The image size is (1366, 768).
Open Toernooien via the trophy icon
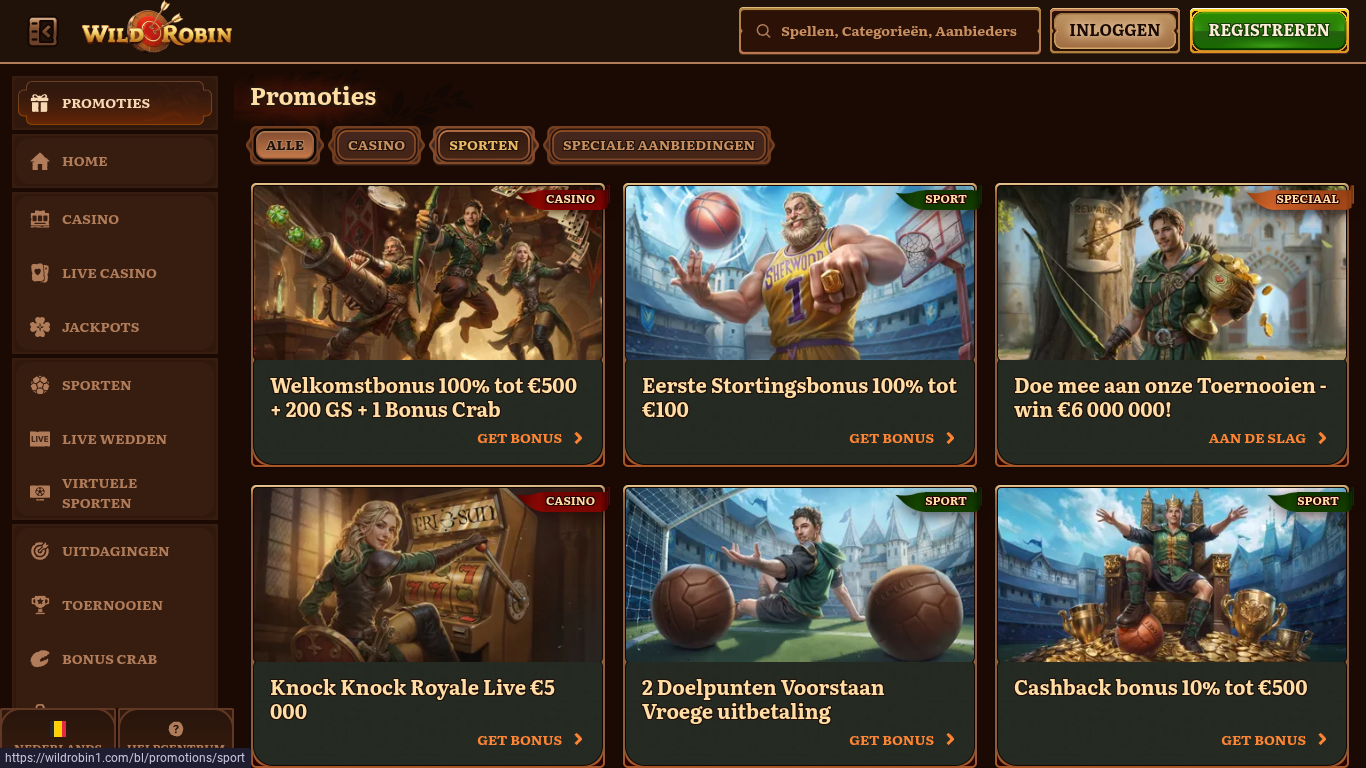40,605
